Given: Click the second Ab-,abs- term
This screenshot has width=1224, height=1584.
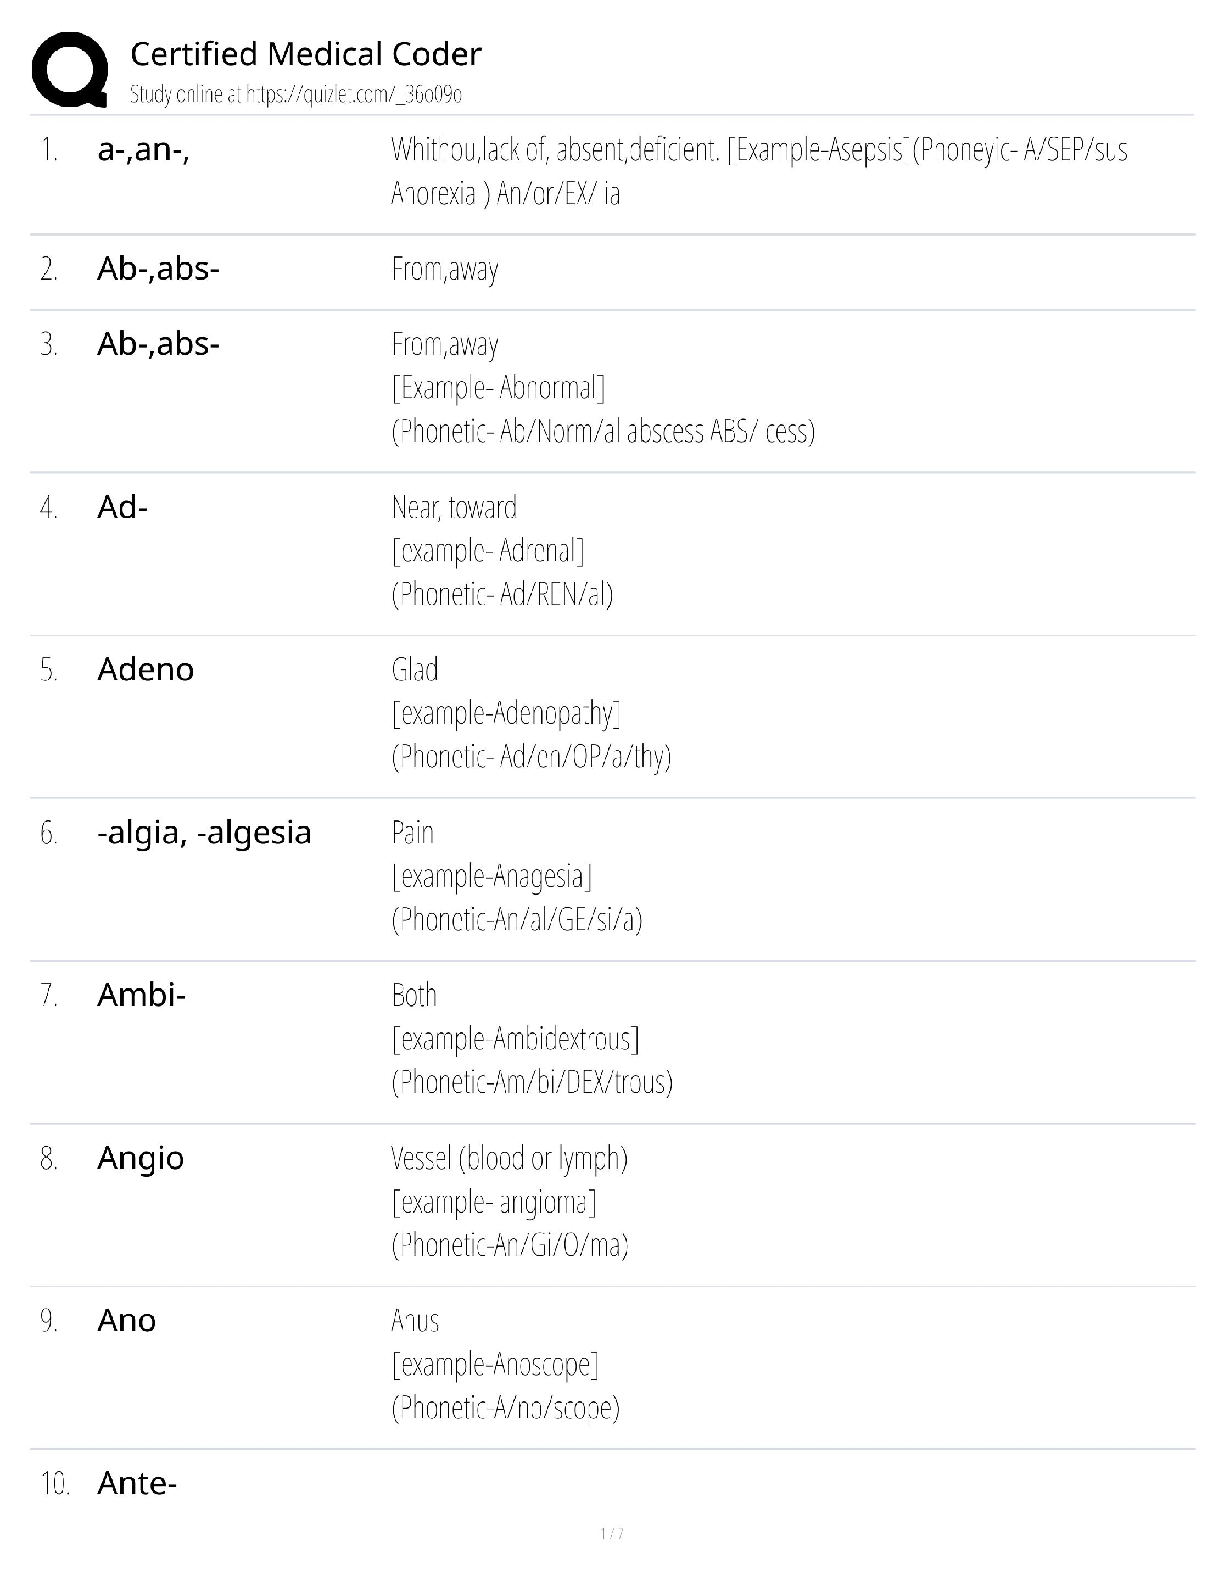Looking at the screenshot, I should (x=158, y=344).
